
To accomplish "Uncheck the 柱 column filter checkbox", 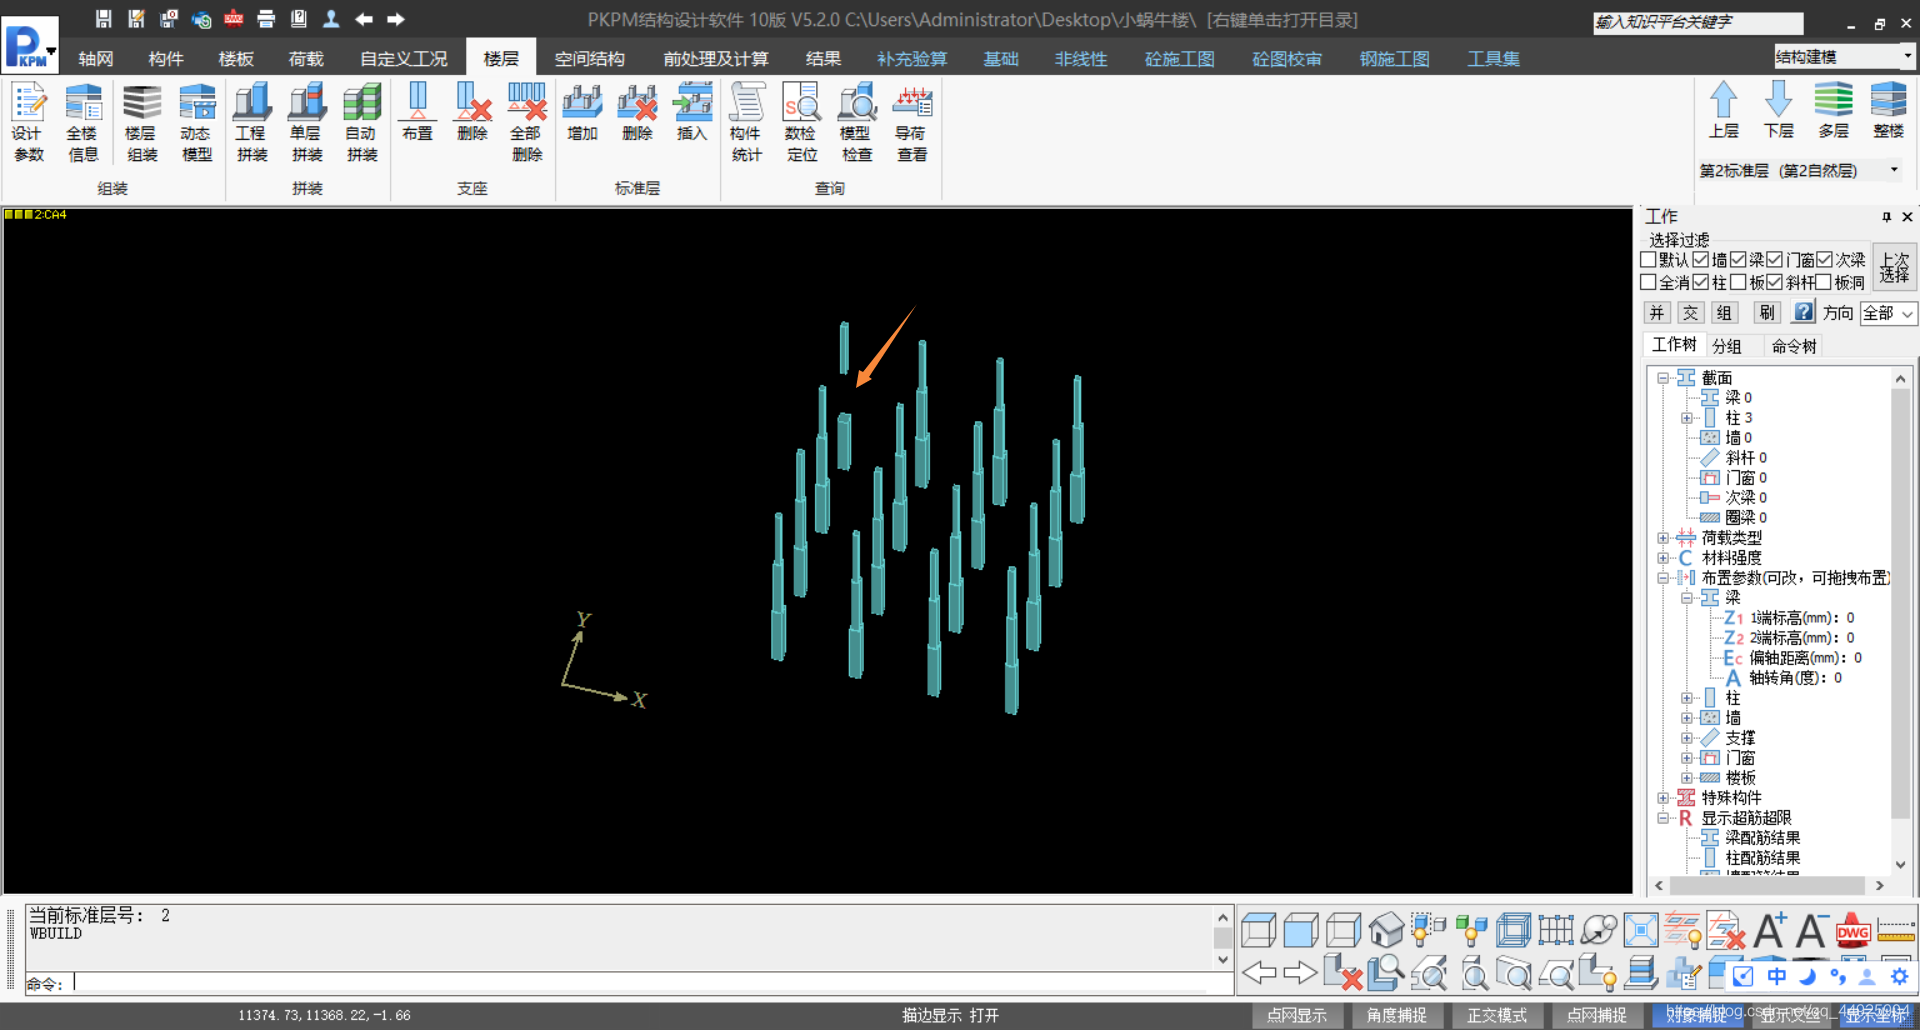I will click(1701, 282).
